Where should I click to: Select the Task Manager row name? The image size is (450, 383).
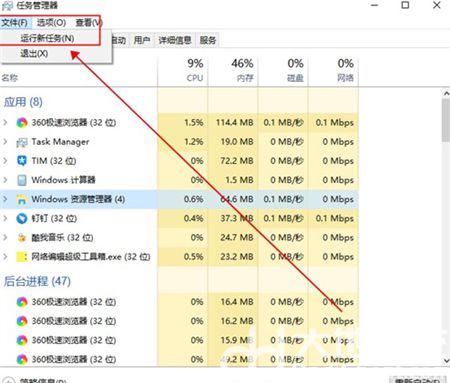(x=60, y=142)
